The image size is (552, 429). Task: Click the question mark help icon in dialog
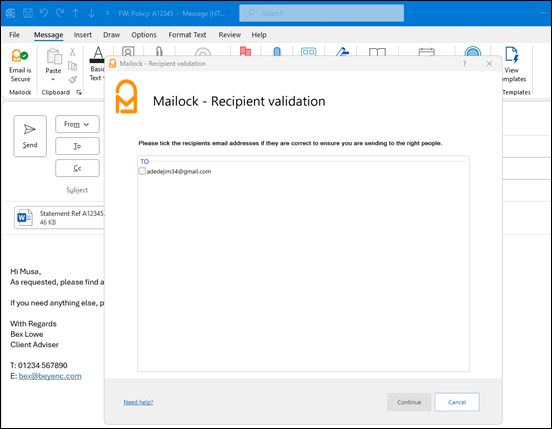click(464, 64)
